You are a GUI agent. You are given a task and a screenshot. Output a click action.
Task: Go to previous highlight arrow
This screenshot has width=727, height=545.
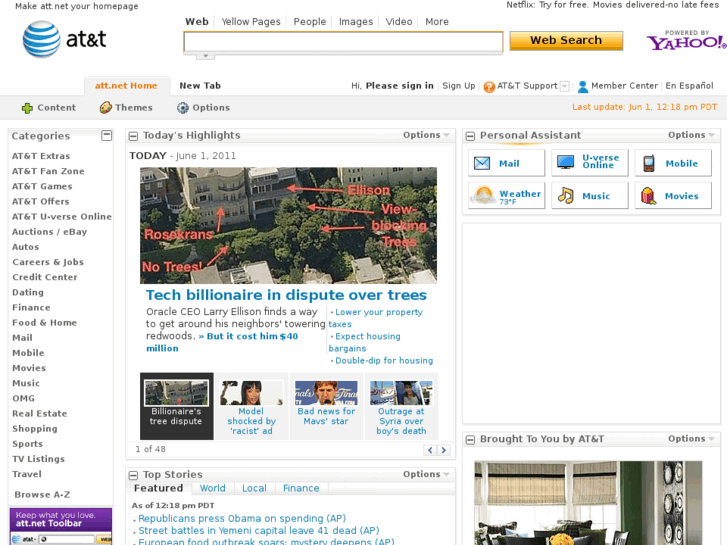(430, 450)
